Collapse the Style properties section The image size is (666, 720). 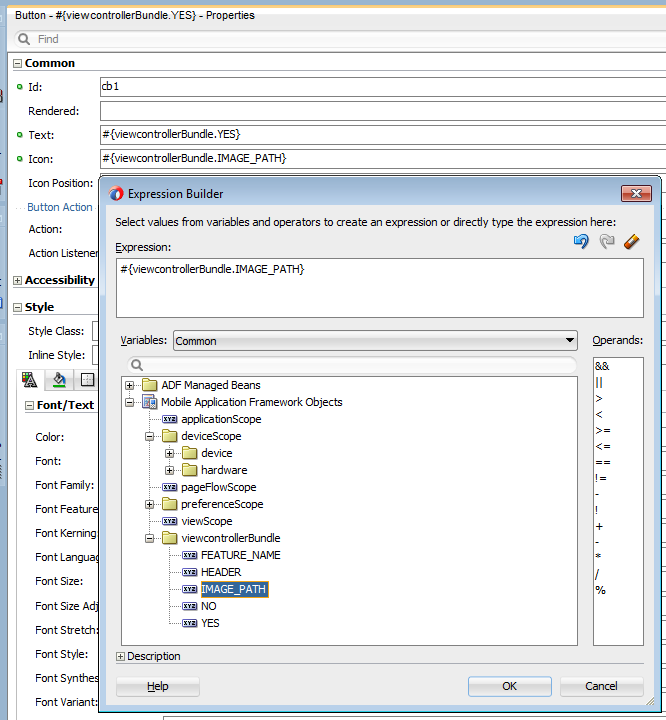click(17, 307)
